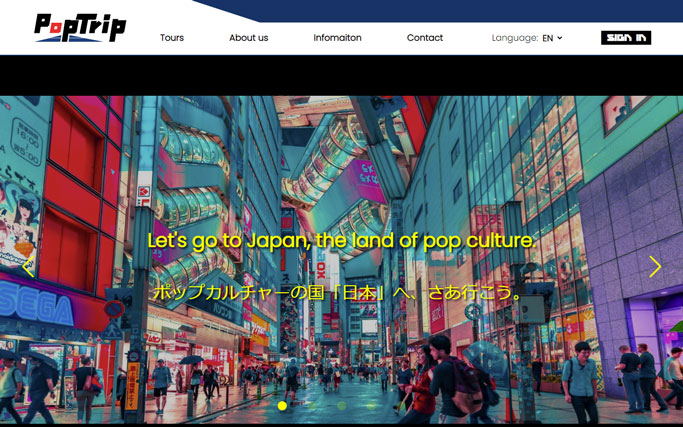Viewport: 683px width, 427px height.
Task: Expand the Language EN dropdown
Action: pyautogui.click(x=551, y=38)
